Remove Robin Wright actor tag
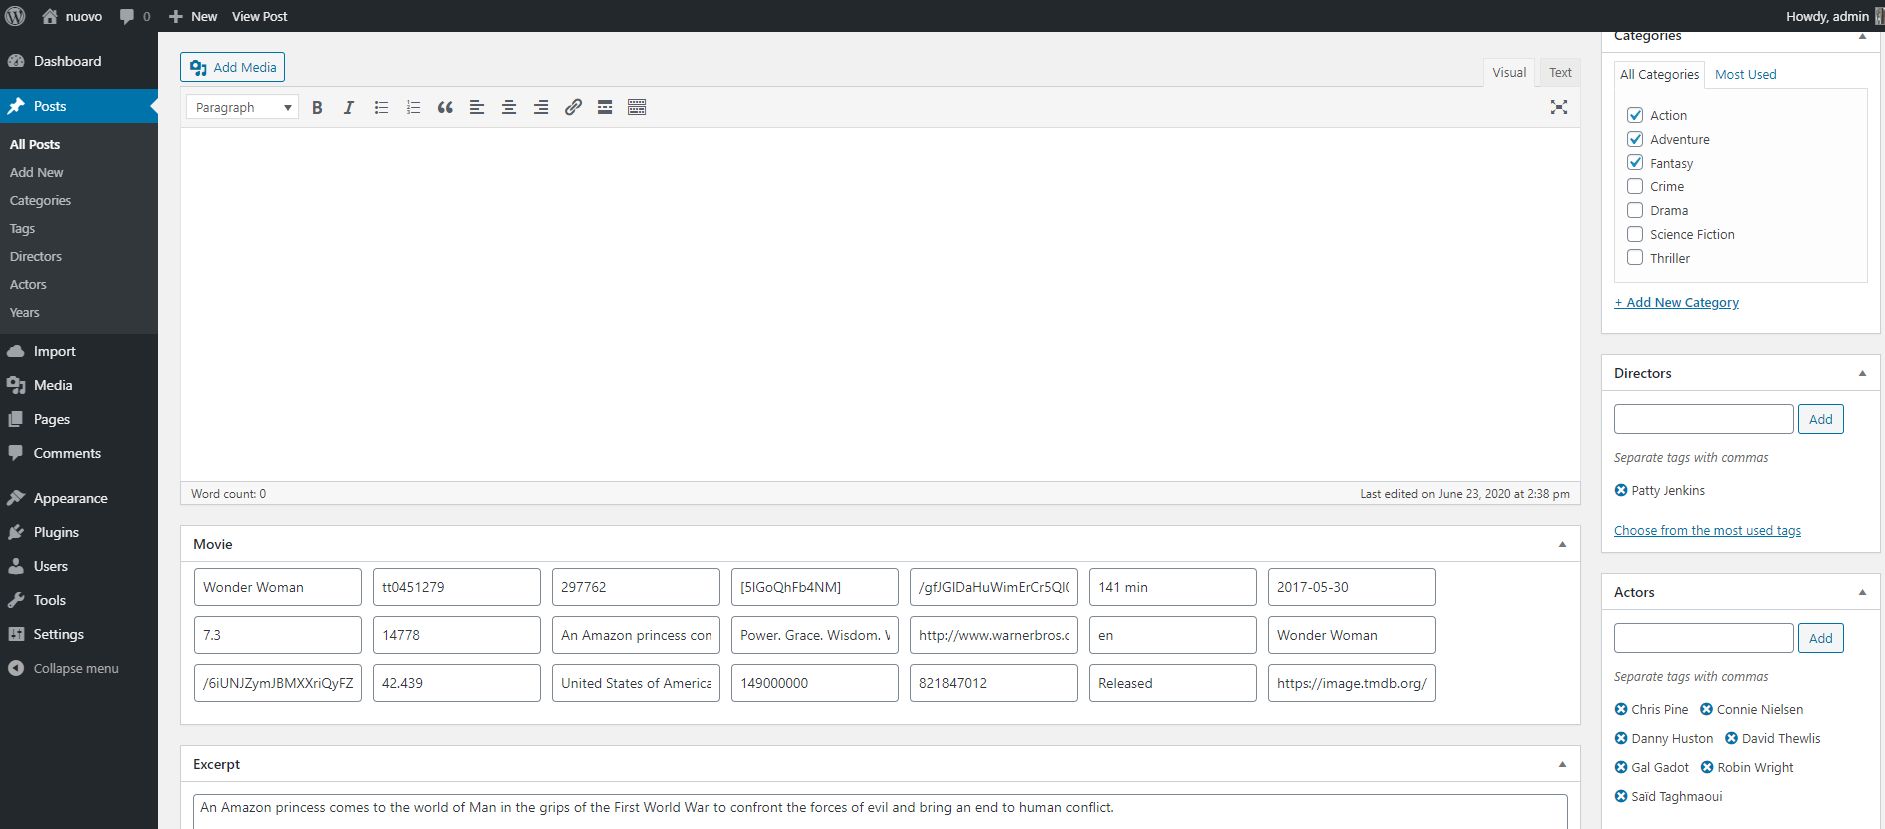 tap(1707, 767)
